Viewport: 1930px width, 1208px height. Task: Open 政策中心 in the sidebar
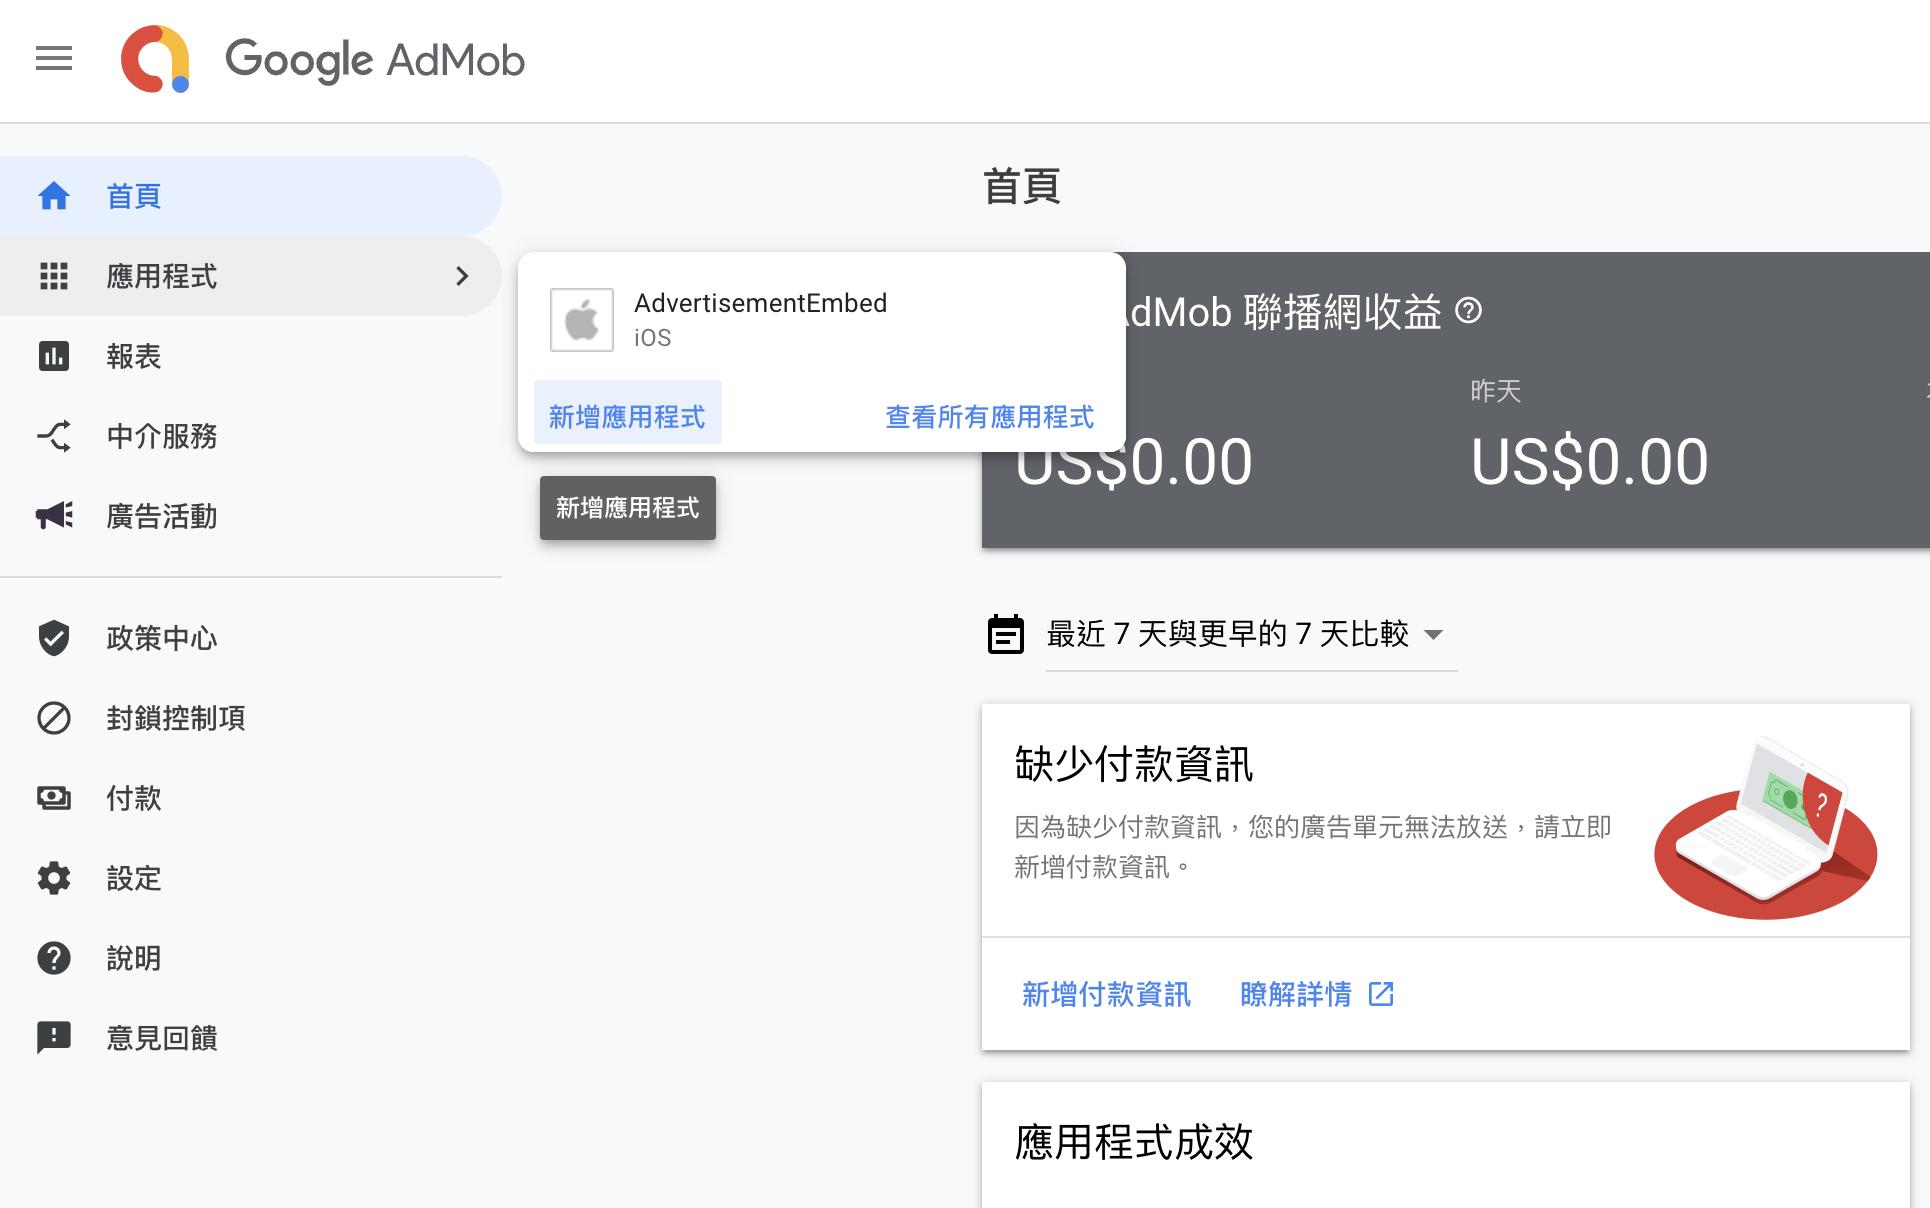(250, 638)
